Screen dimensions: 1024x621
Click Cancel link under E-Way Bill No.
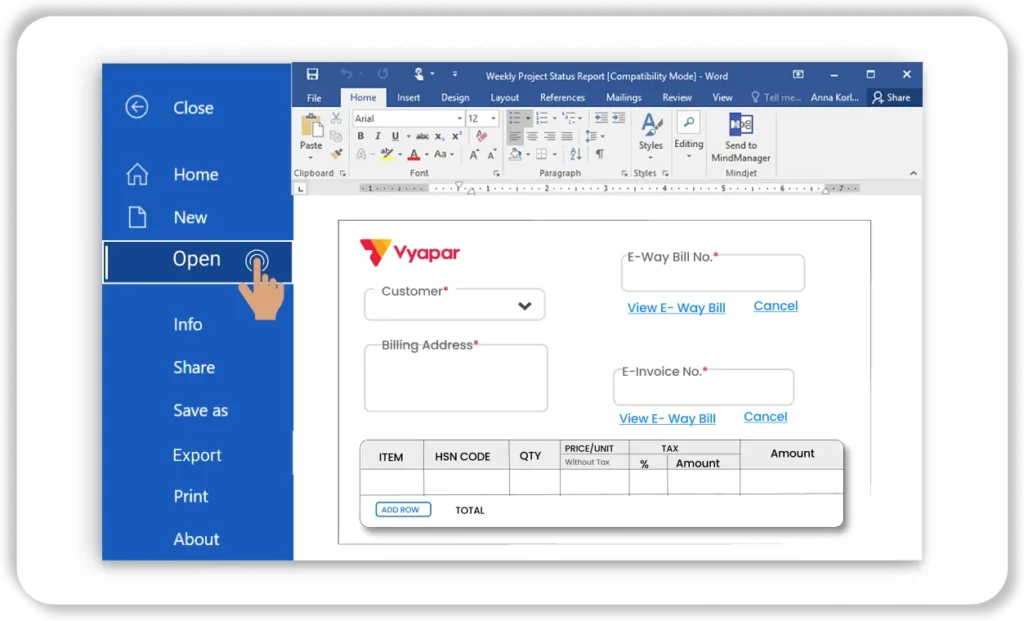tap(775, 306)
